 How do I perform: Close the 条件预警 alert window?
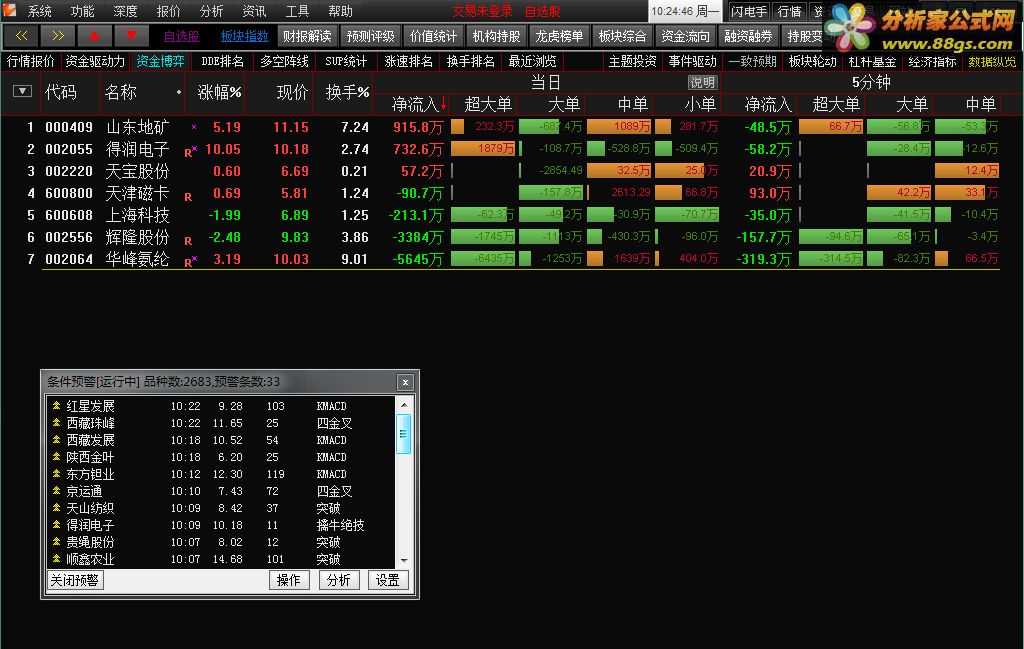click(405, 382)
